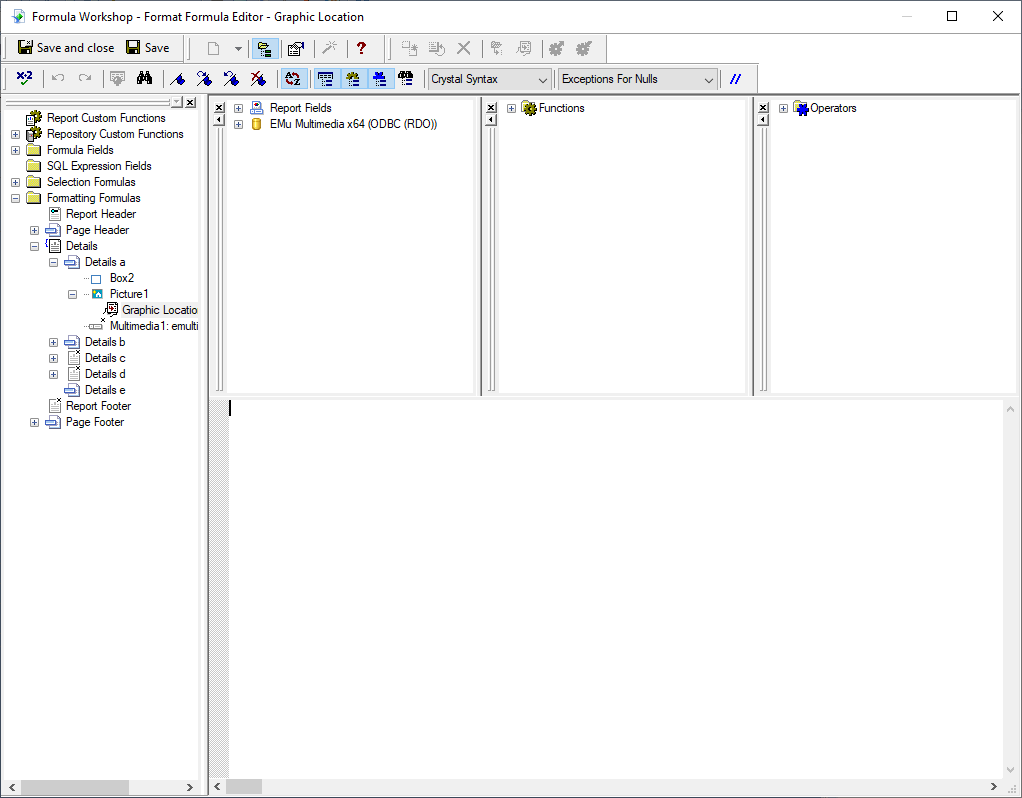Expand the Functions tree node

point(511,108)
